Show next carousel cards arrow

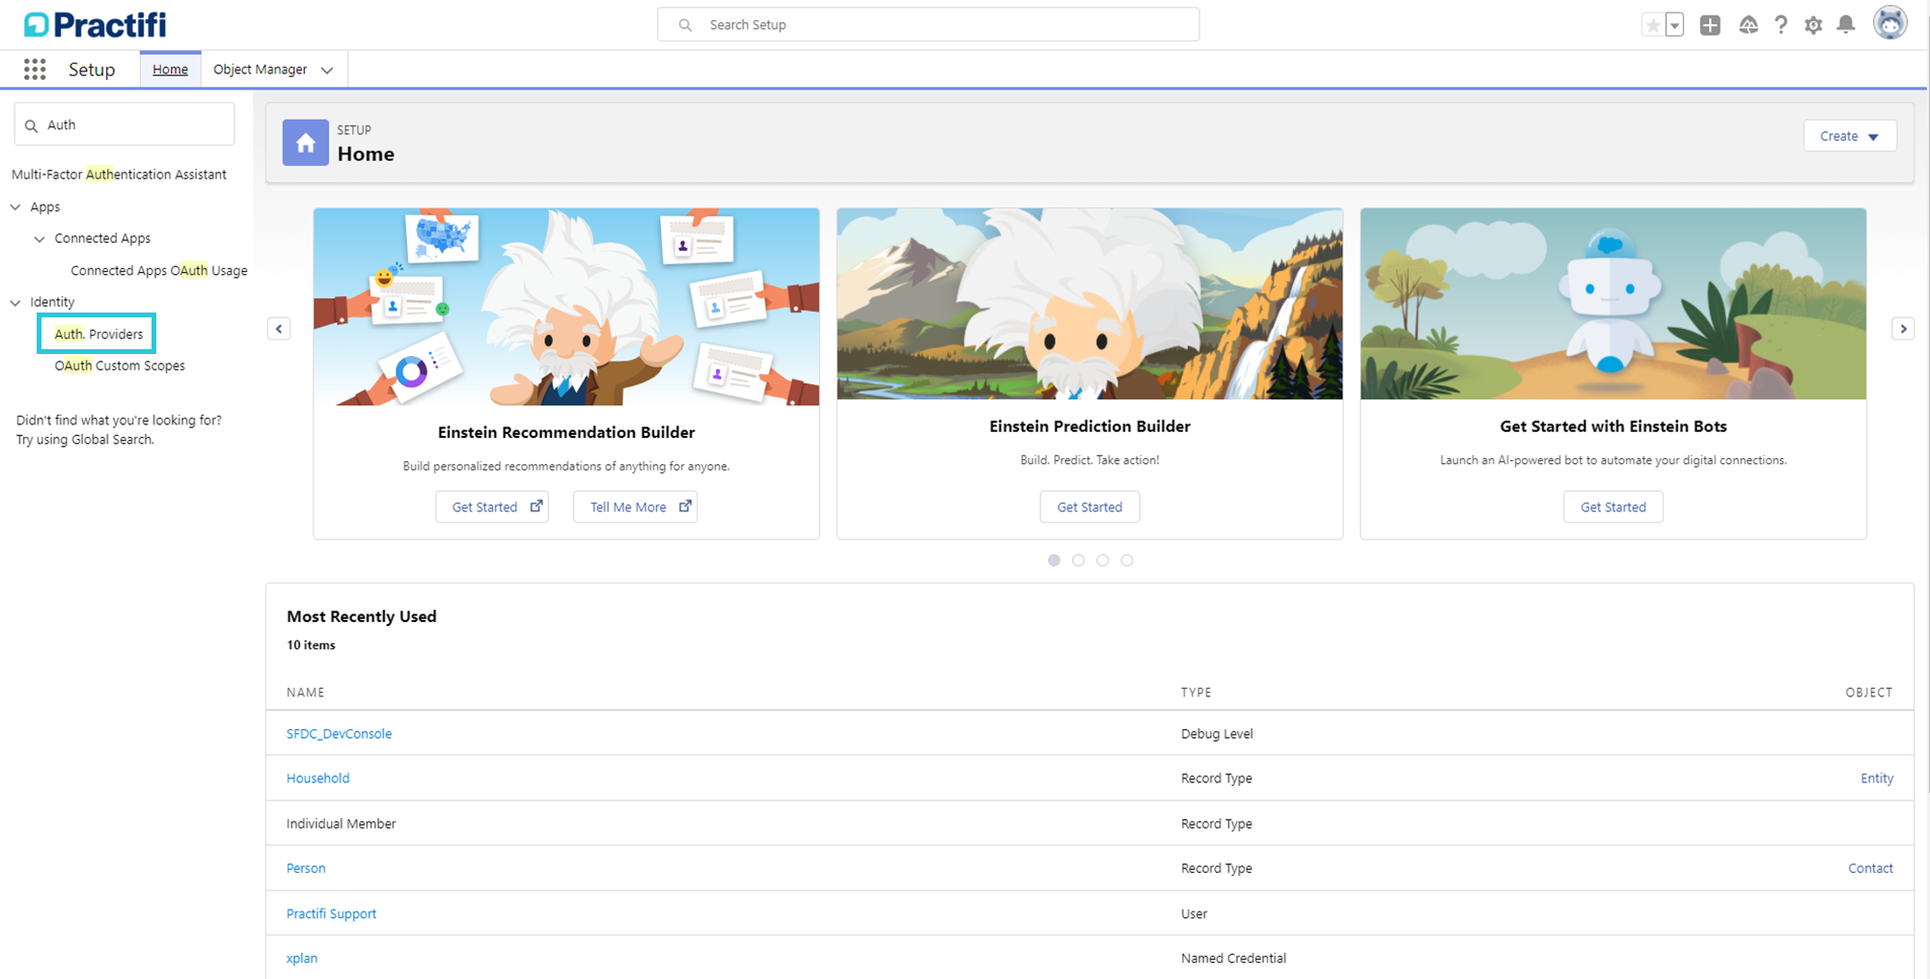click(x=1903, y=329)
